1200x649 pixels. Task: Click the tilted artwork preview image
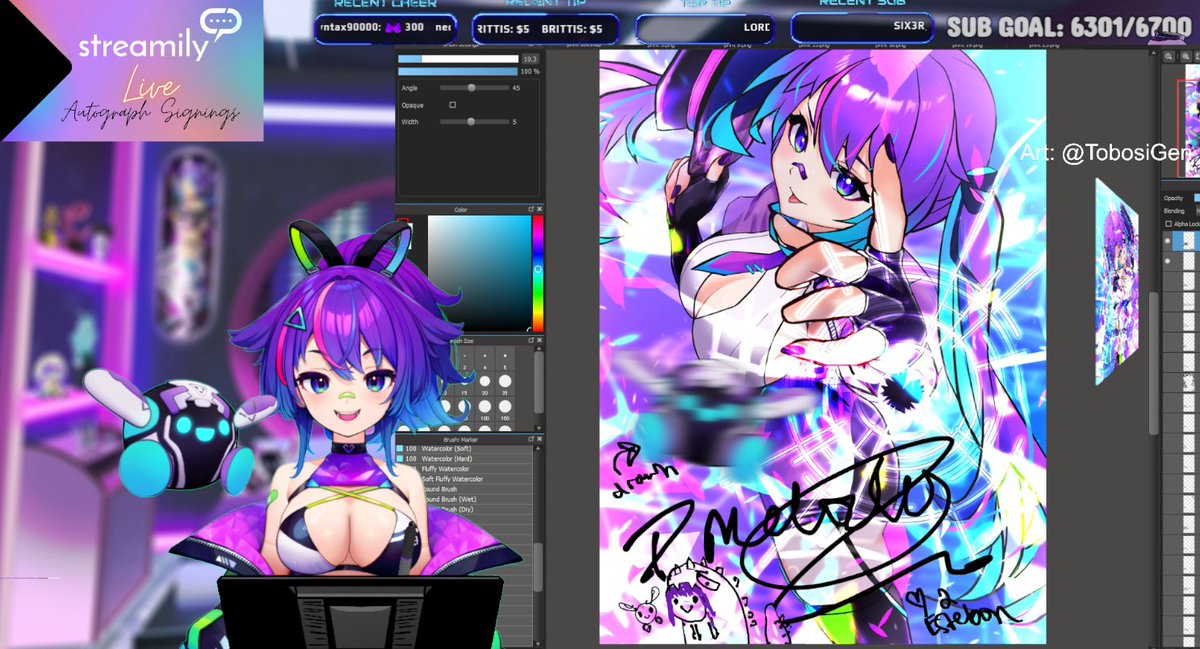coord(1117,282)
